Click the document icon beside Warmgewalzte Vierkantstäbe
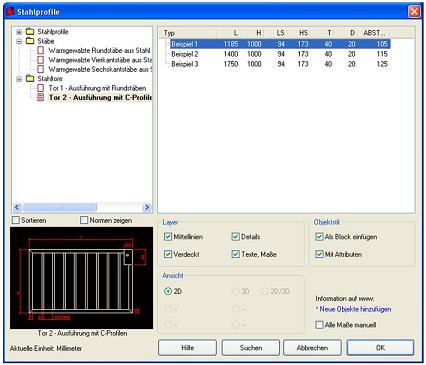Screen dimensions: 426x365 click(x=40, y=60)
